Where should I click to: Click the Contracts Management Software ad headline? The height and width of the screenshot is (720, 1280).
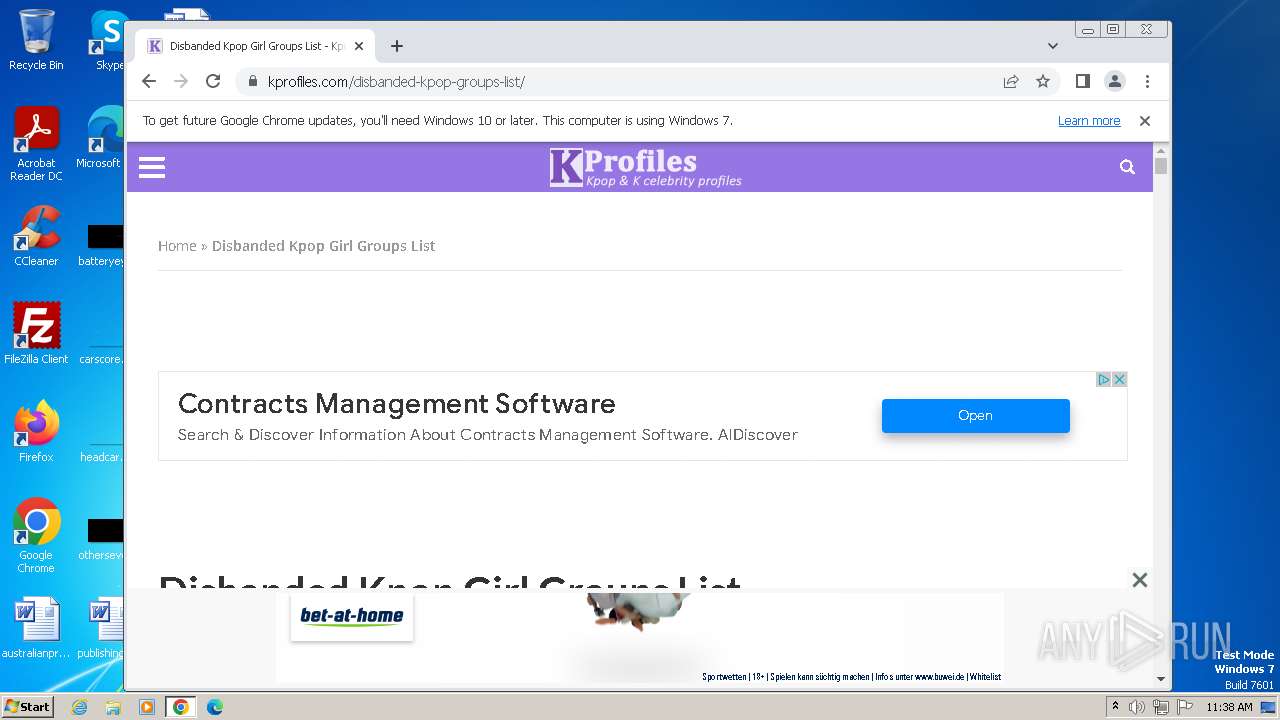pyautogui.click(x=397, y=404)
